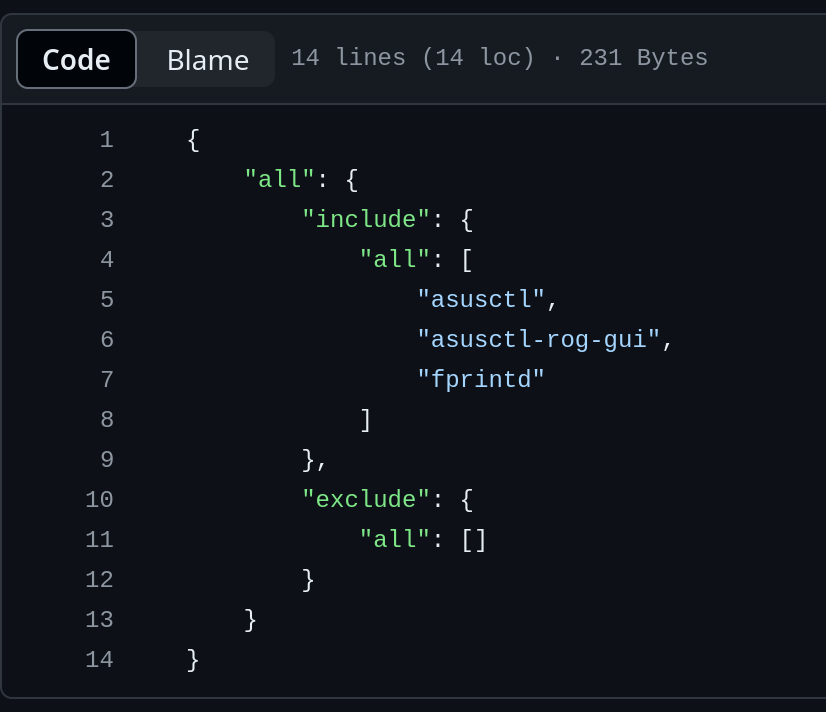
Task: Click the "include" key
Action: [366, 220]
